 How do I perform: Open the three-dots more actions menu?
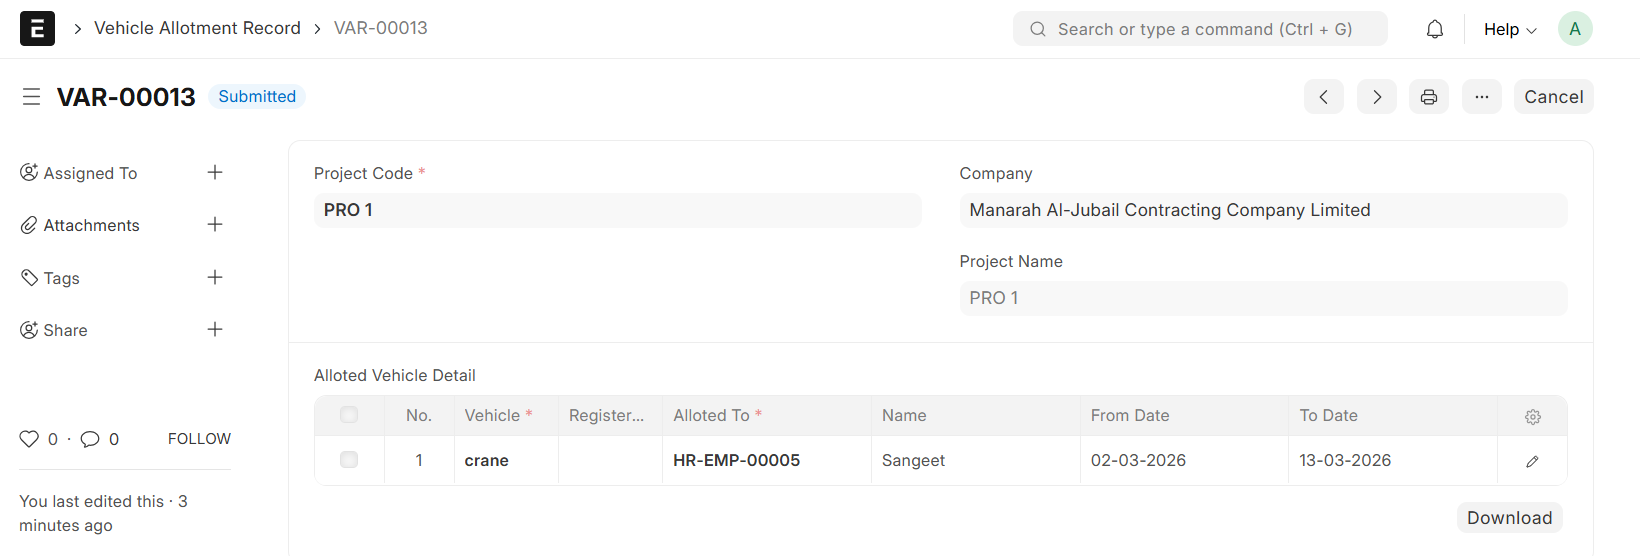pyautogui.click(x=1481, y=97)
